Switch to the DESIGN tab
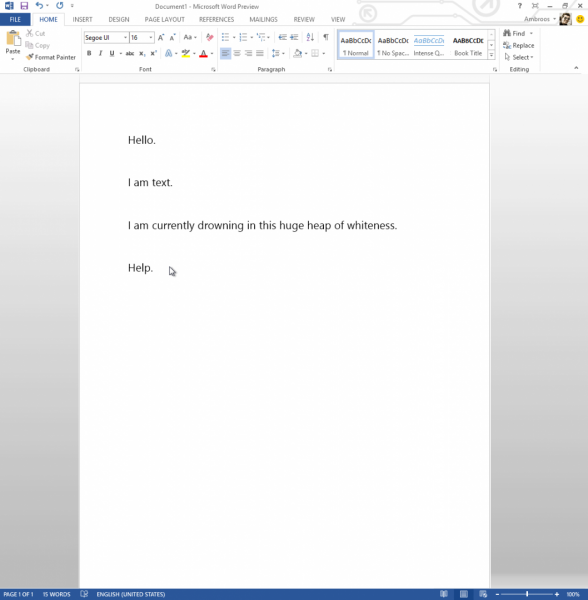The width and height of the screenshot is (588, 600). click(x=119, y=19)
